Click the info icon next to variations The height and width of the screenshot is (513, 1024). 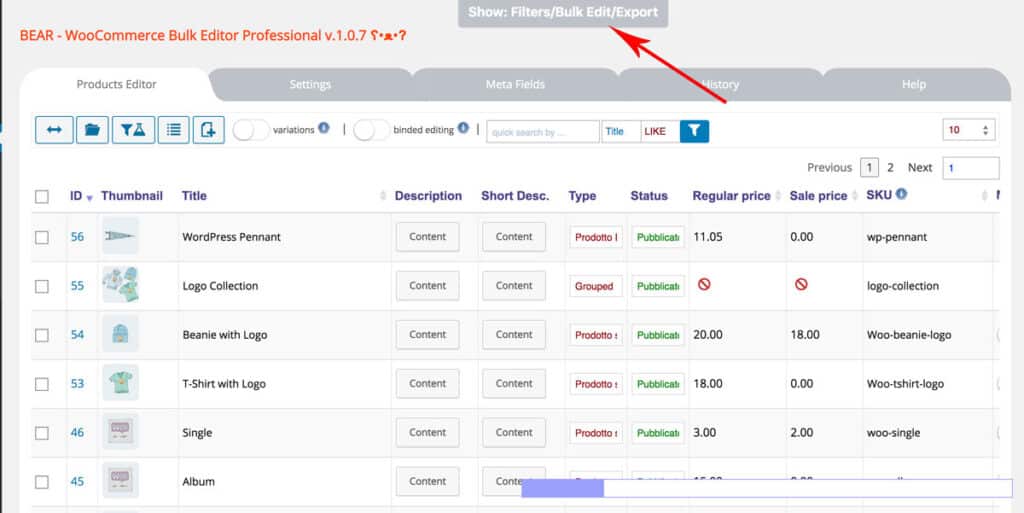click(x=324, y=128)
